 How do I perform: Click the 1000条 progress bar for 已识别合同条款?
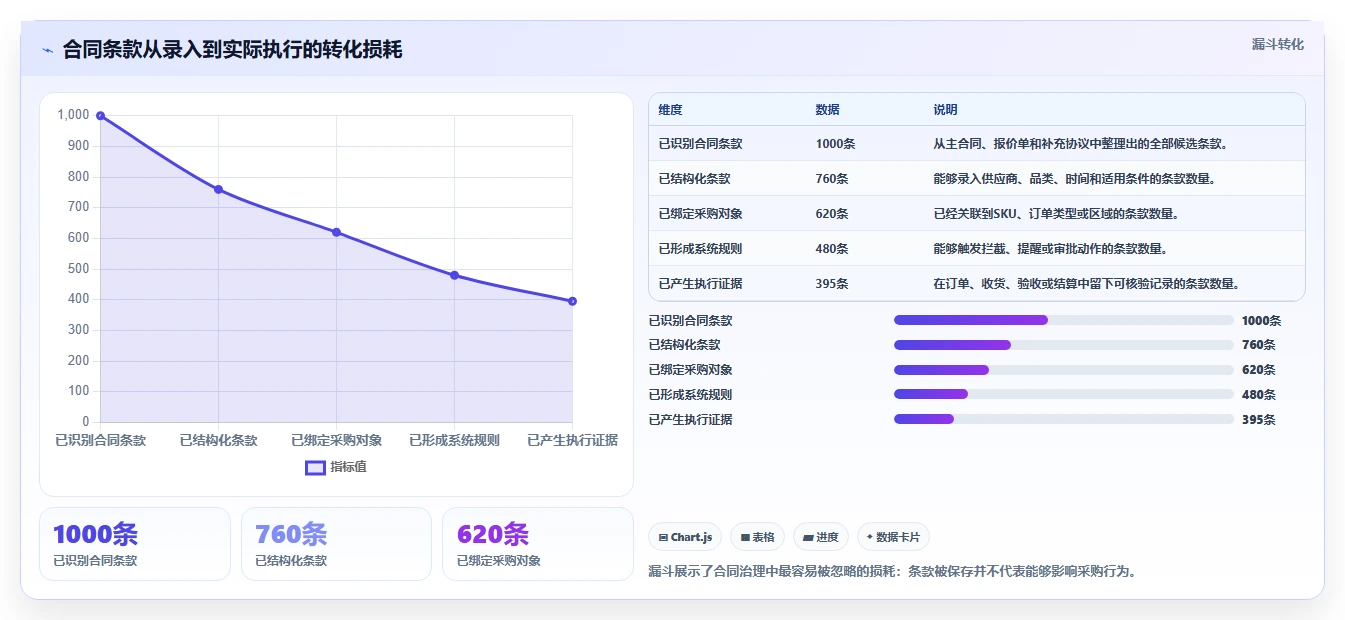pos(1063,320)
